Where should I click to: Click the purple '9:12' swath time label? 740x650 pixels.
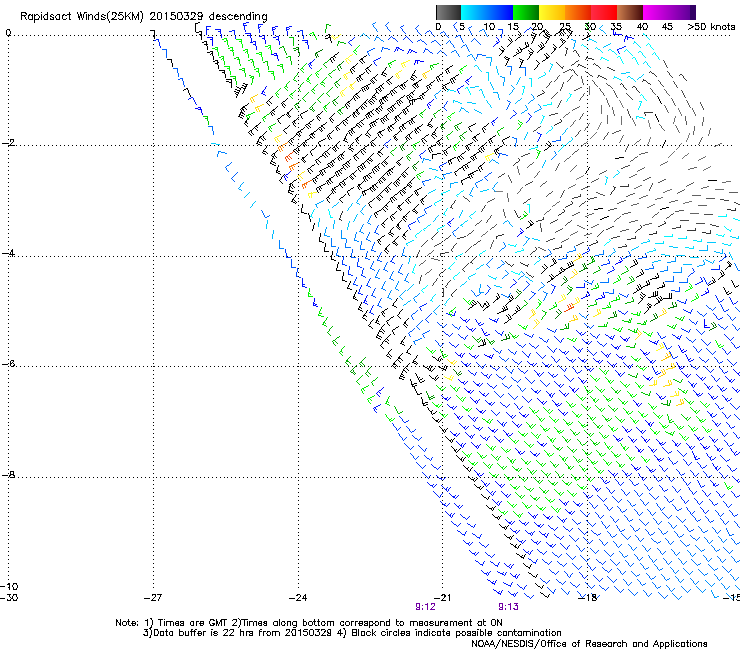tap(425, 607)
